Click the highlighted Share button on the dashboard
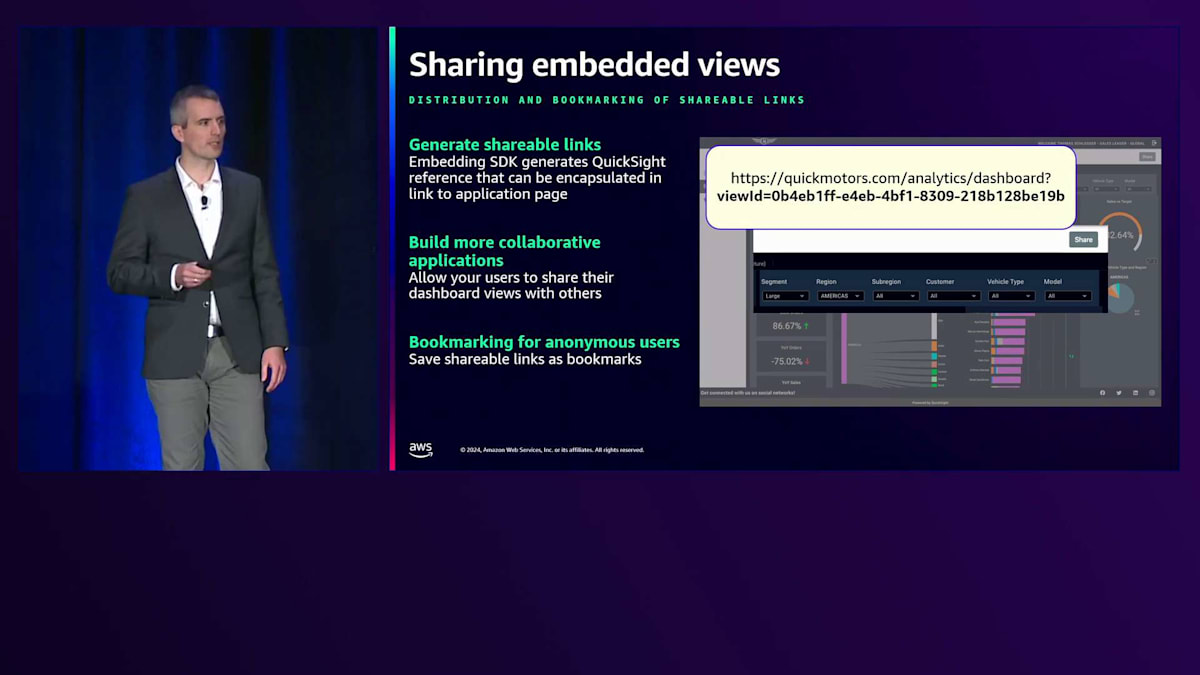The width and height of the screenshot is (1200, 675). [1083, 240]
